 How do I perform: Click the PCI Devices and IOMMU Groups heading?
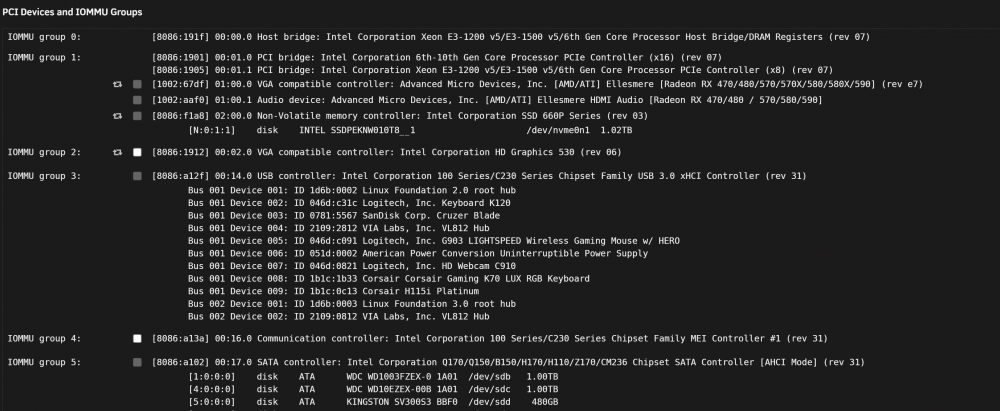[x=72, y=12]
